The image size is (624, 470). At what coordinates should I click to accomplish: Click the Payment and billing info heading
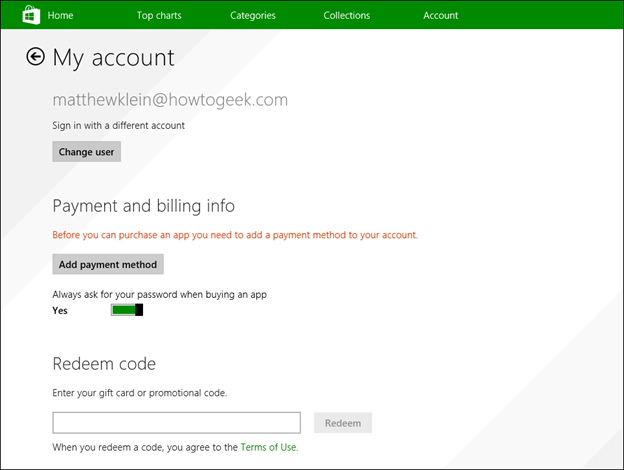144,206
